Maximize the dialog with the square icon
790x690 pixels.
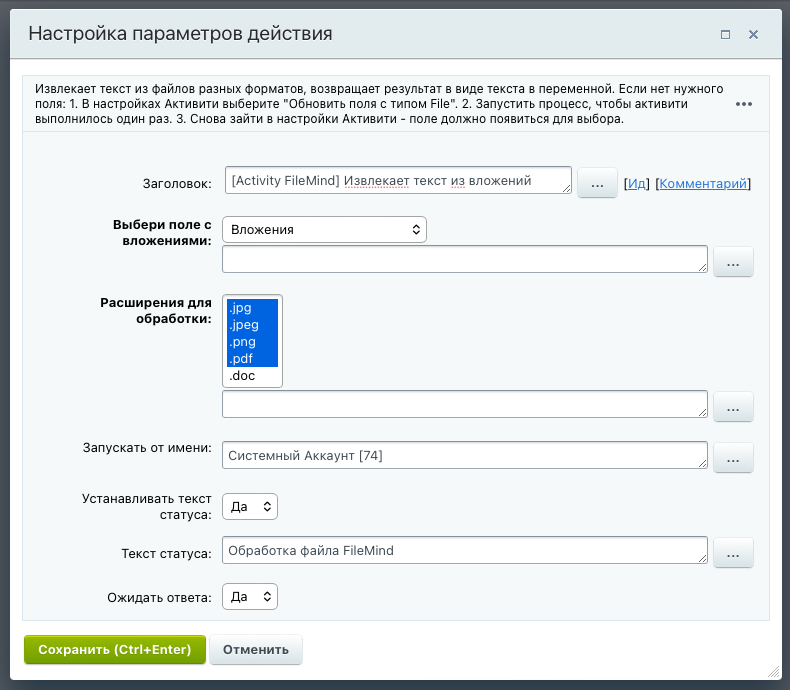click(725, 34)
